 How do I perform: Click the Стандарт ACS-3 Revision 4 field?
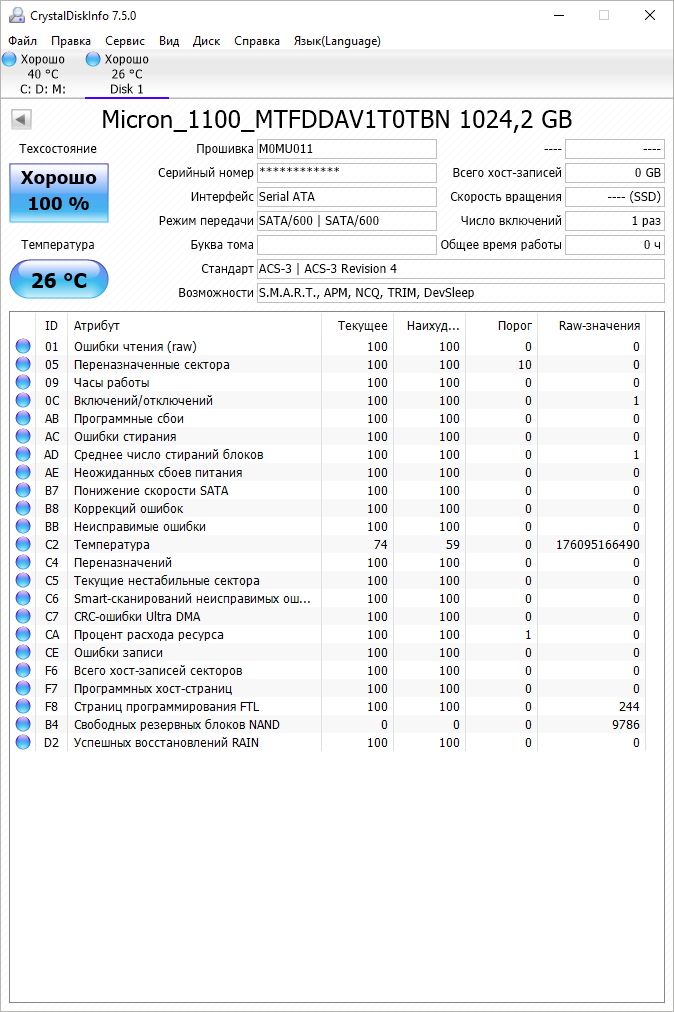point(460,268)
